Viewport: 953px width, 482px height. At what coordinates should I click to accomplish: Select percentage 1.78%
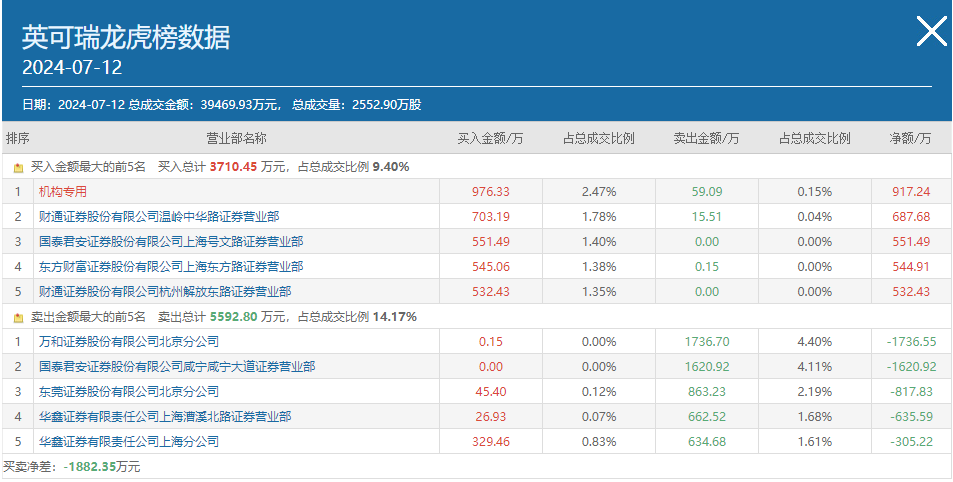point(599,216)
